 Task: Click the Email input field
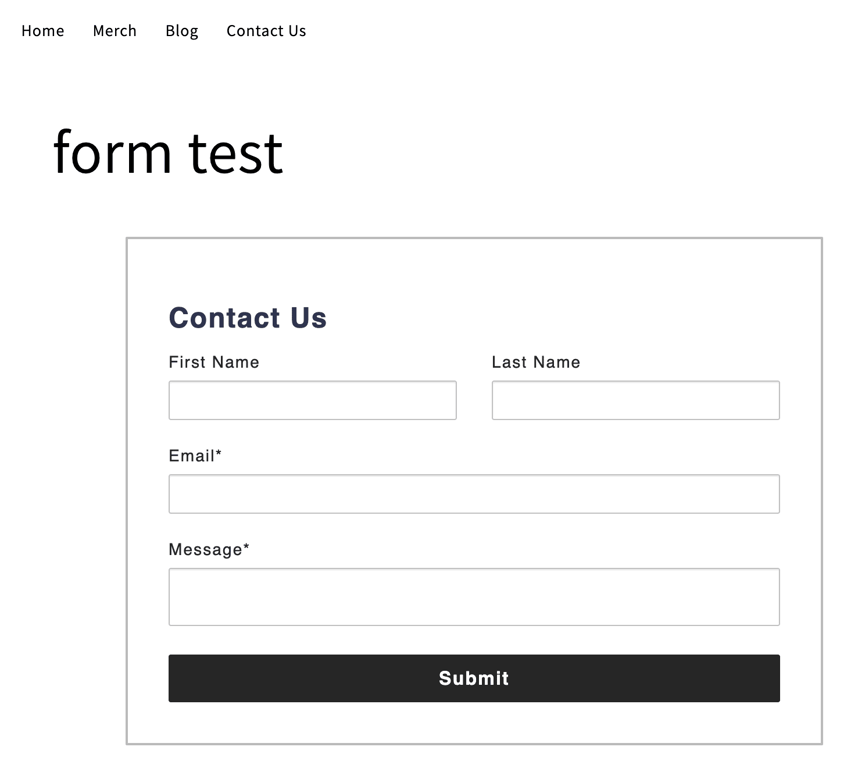pyautogui.click(x=473, y=494)
